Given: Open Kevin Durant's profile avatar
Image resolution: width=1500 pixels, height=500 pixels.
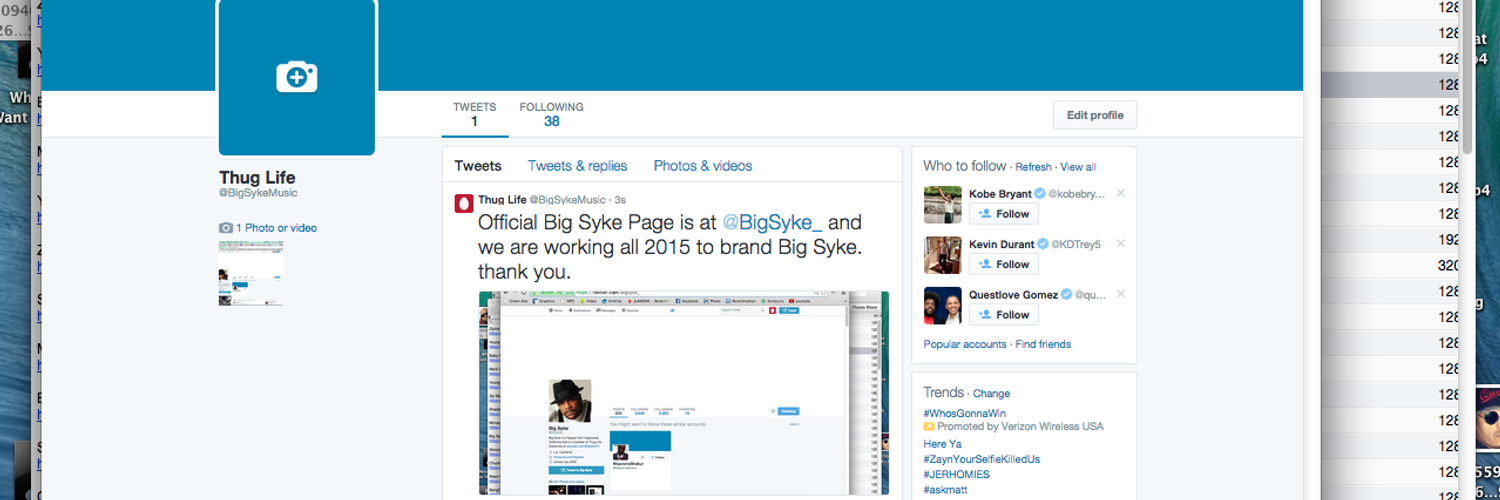Looking at the screenshot, I should point(942,255).
